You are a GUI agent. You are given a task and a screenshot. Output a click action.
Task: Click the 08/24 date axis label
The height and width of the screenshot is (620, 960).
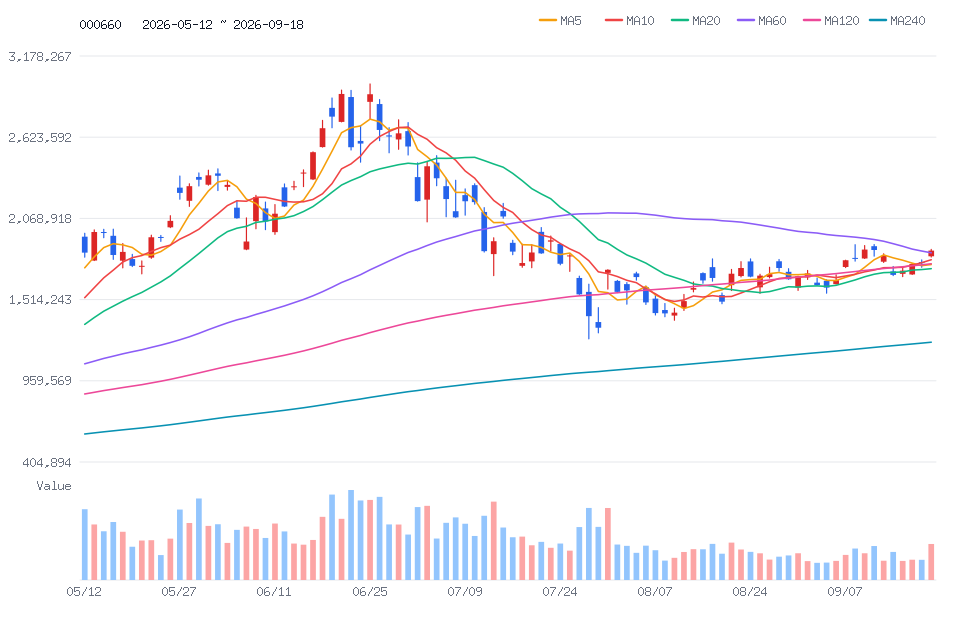(749, 592)
